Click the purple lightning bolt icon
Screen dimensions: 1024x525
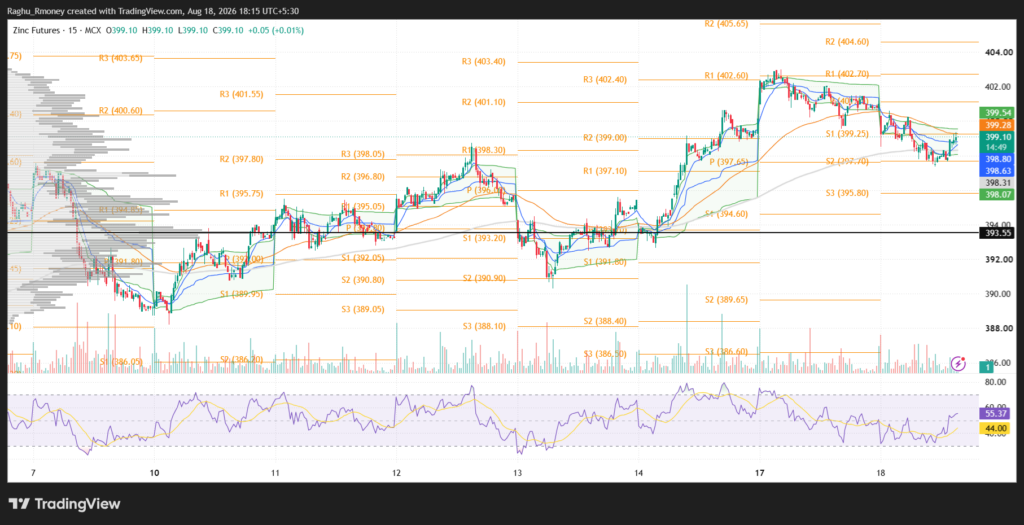[959, 363]
